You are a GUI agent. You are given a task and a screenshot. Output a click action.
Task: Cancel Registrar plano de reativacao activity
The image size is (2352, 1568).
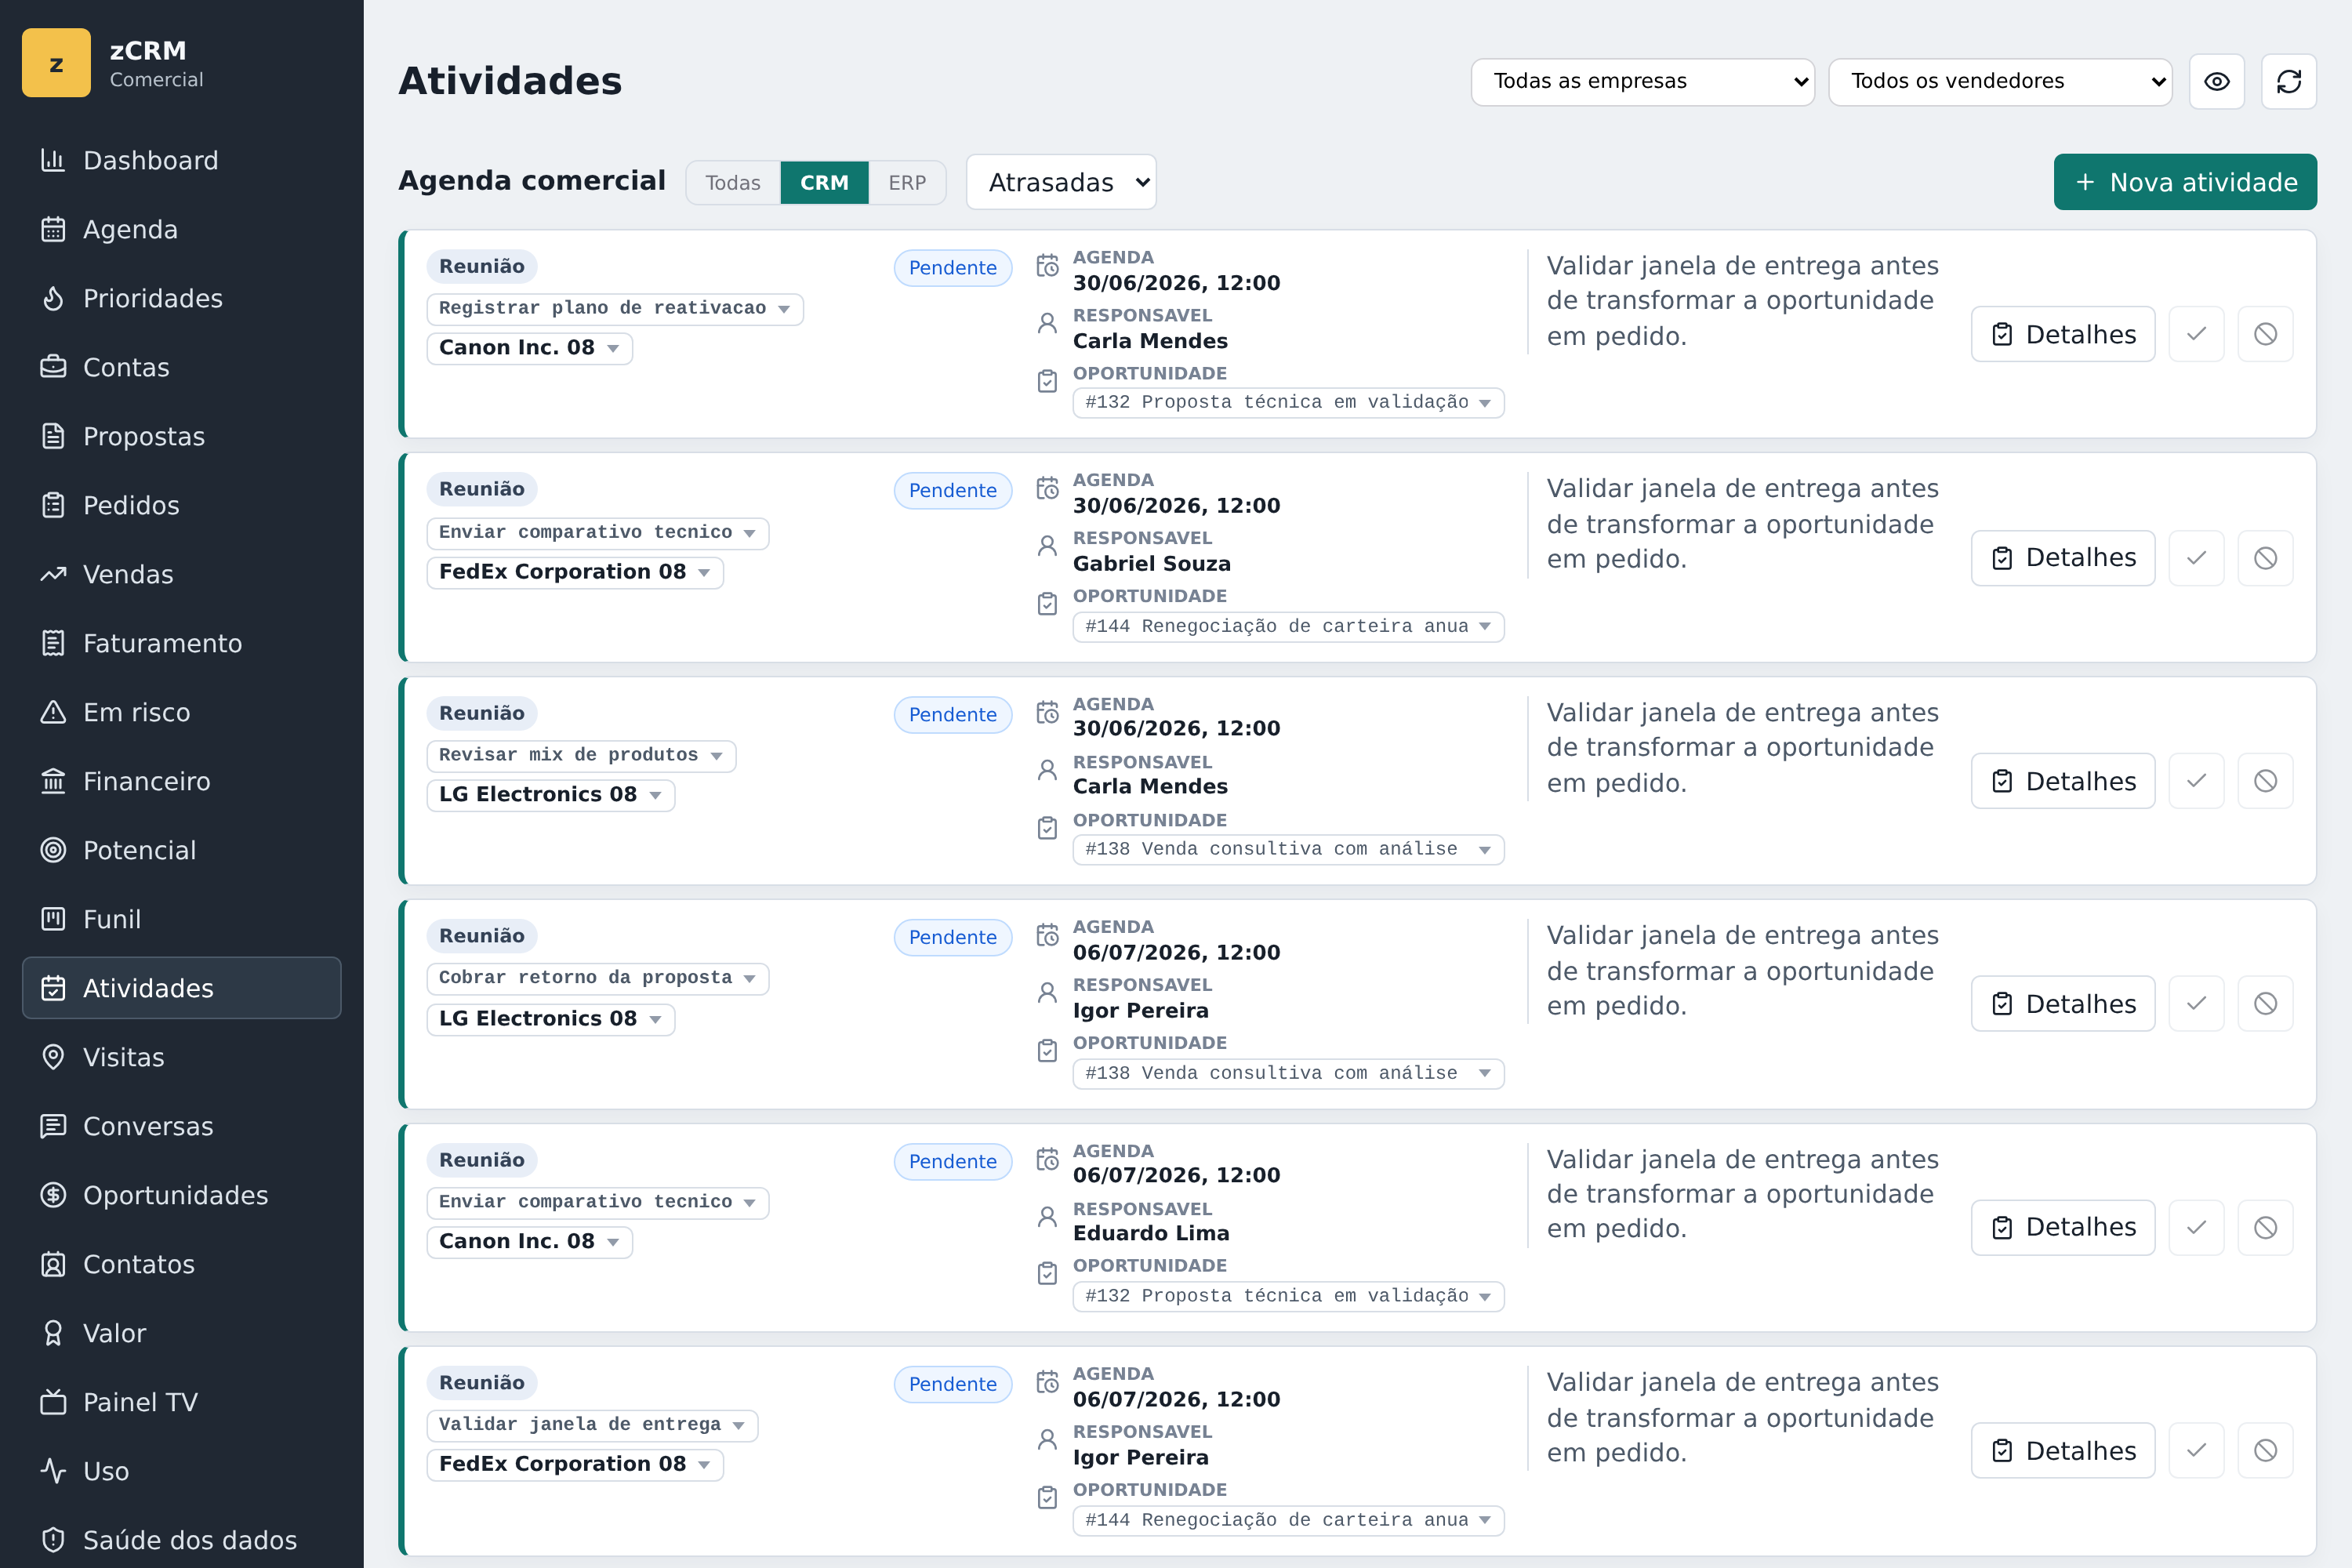pos(2265,334)
